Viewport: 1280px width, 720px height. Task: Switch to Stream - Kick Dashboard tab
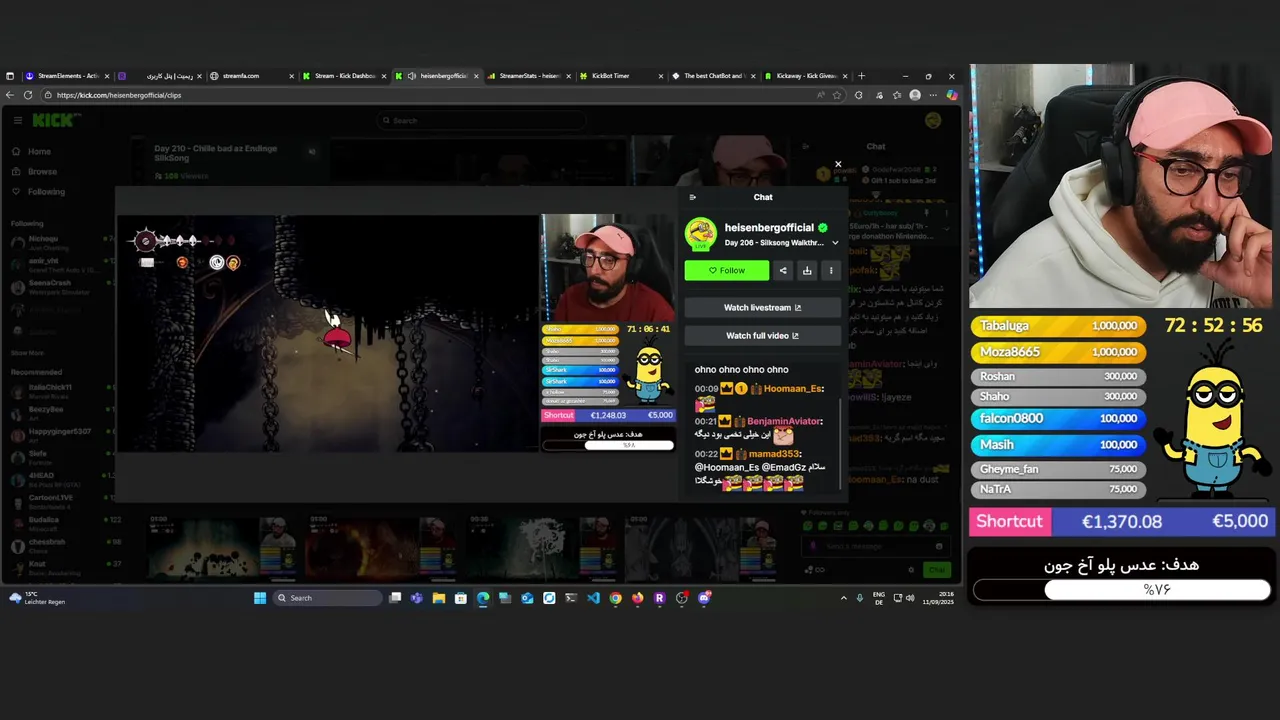(x=344, y=76)
